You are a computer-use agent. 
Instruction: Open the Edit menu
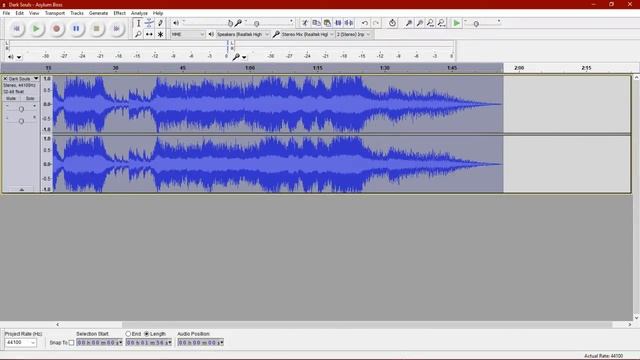(19, 13)
